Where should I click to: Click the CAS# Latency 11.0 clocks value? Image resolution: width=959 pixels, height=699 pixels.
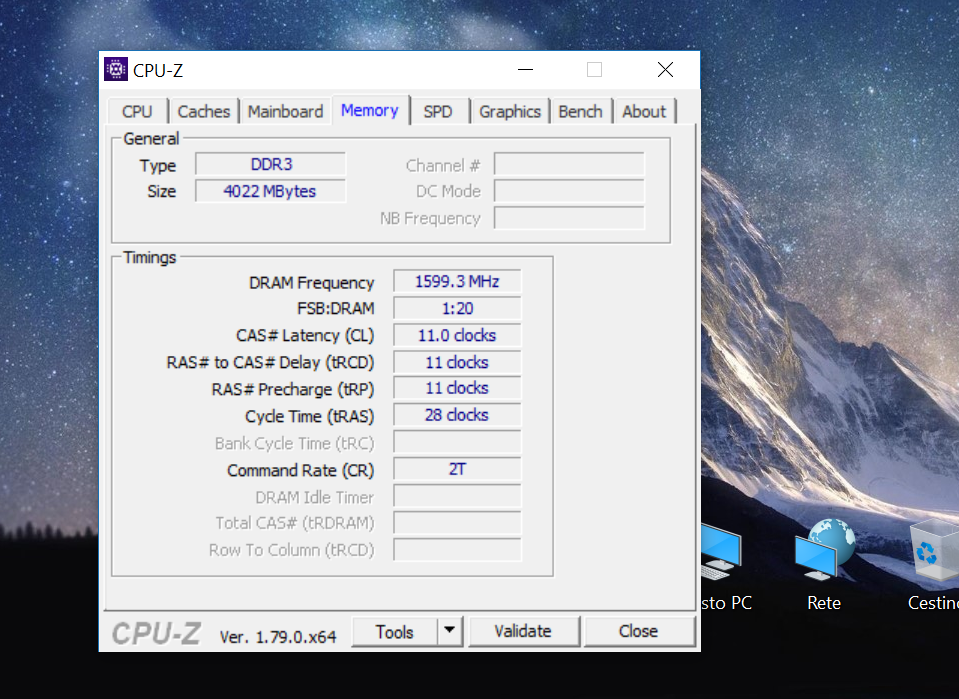(457, 335)
